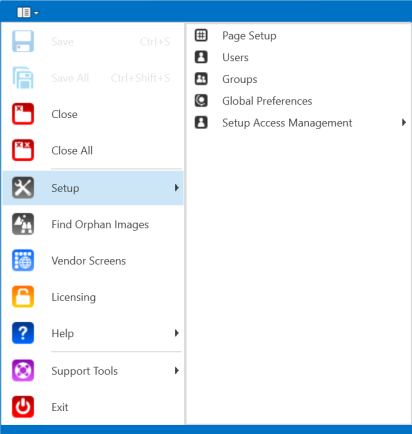
Task: Click the orange Licensing padlock icon
Action: tap(23, 297)
